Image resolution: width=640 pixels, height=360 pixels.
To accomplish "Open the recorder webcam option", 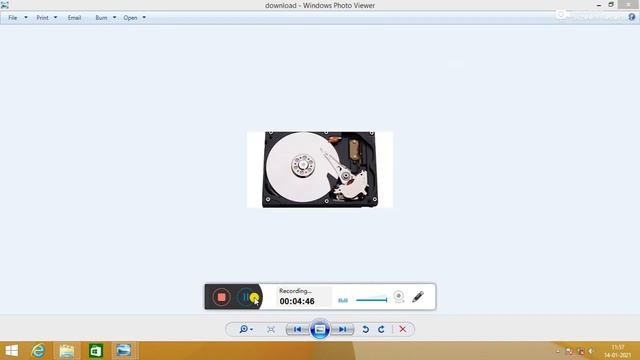I will tap(399, 296).
